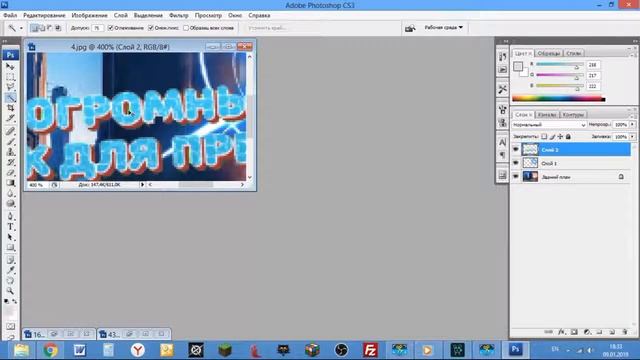
Task: Select the Dodge tool
Action: [x=10, y=204]
